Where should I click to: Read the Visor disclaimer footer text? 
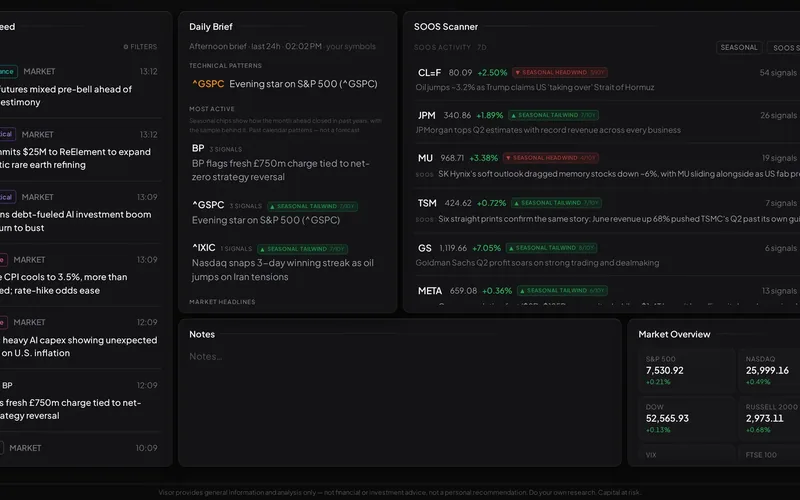[x=399, y=492]
